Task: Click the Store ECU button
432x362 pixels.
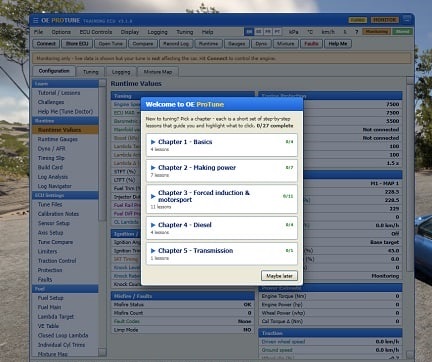Action: click(77, 44)
